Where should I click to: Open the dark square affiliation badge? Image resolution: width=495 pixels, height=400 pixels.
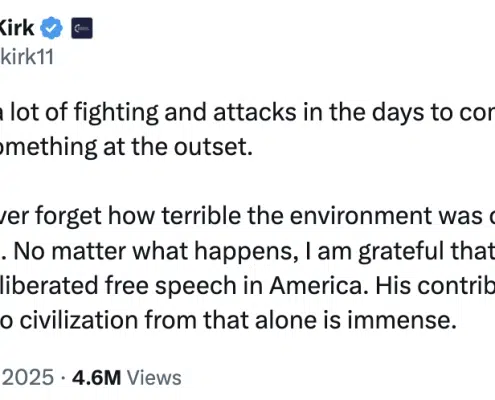(x=82, y=28)
